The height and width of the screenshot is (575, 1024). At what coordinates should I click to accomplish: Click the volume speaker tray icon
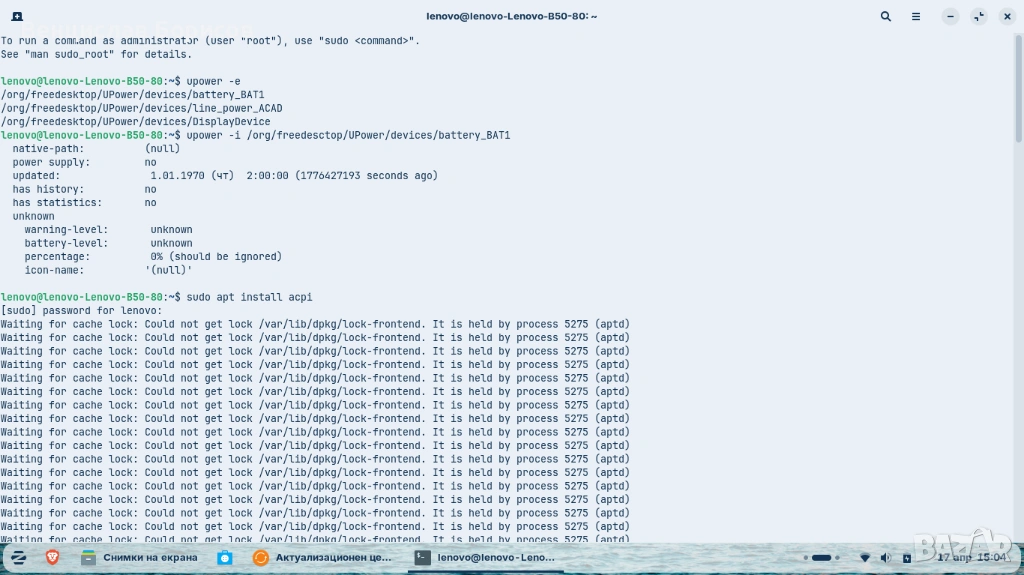(888, 557)
